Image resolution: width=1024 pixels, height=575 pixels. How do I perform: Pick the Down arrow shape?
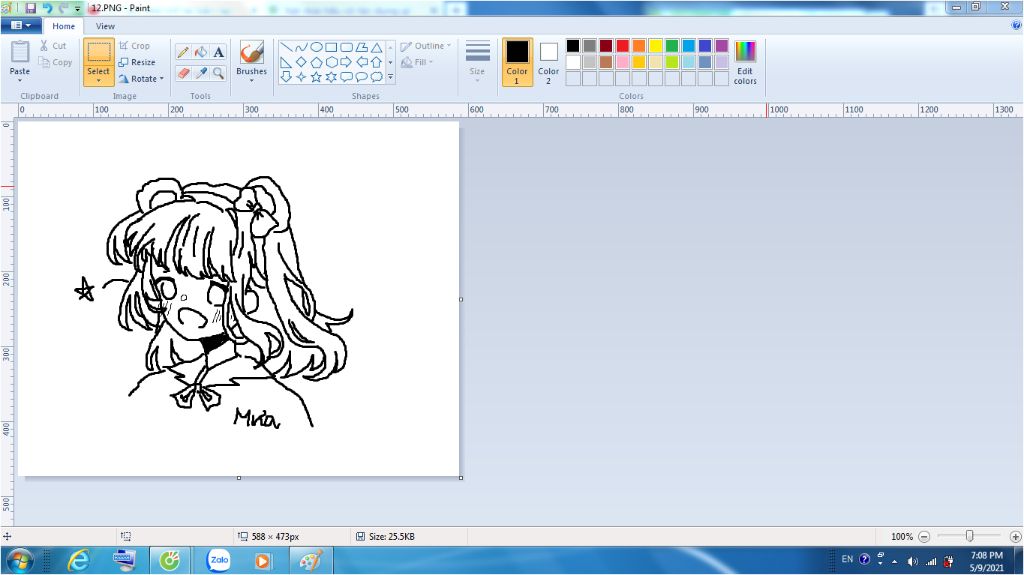point(286,77)
